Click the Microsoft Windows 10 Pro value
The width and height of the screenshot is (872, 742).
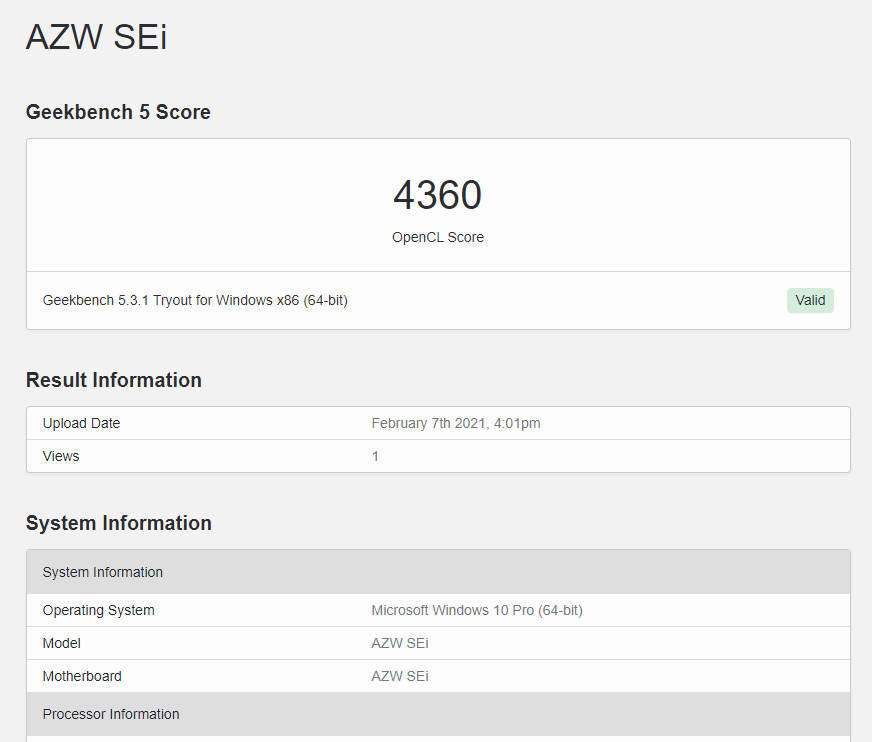coord(477,610)
